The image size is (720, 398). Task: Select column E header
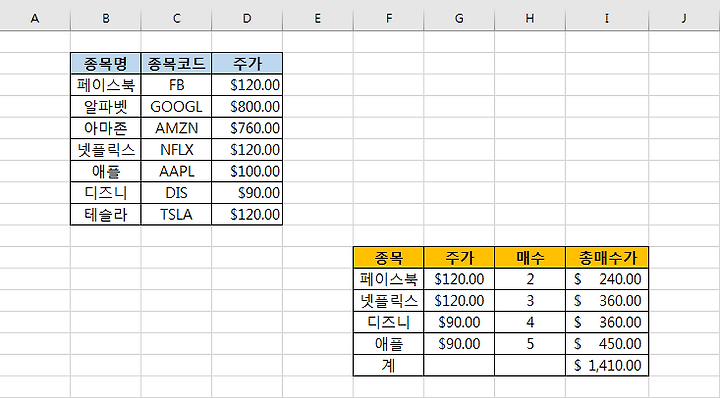(x=318, y=18)
